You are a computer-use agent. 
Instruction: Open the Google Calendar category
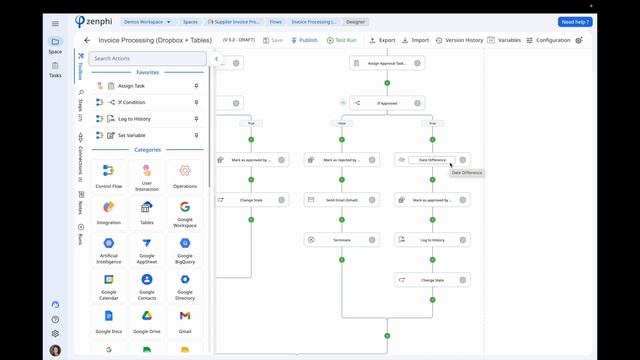point(109,286)
